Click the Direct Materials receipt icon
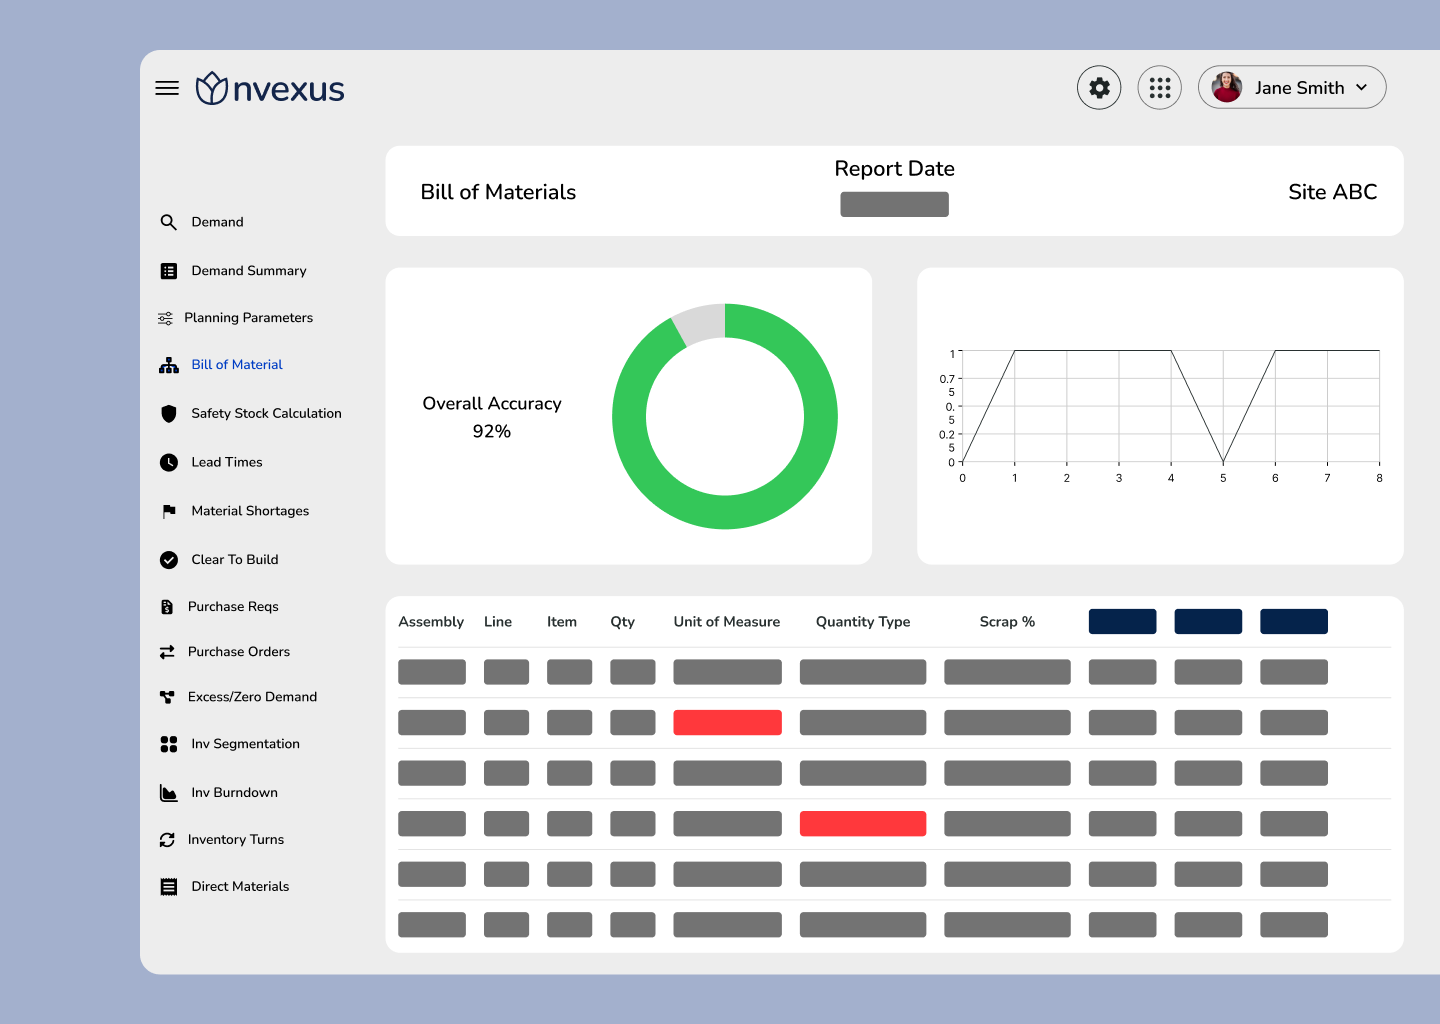1440x1024 pixels. 169,887
